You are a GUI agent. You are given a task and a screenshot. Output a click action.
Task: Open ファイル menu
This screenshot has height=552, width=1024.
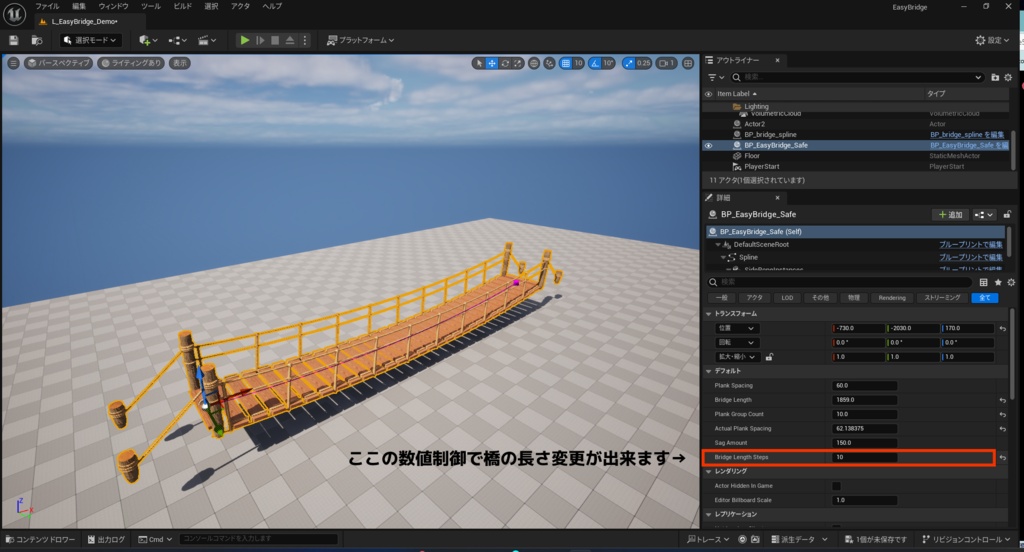pos(47,7)
